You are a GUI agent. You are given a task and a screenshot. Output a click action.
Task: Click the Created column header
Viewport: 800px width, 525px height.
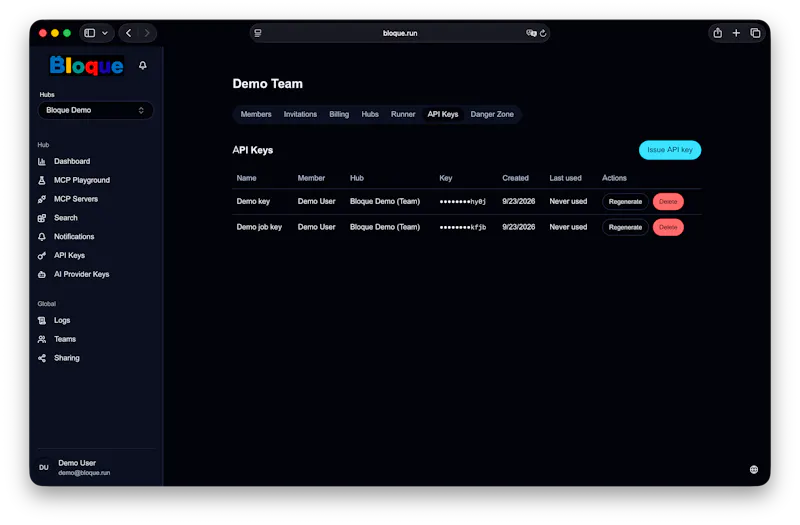515,178
